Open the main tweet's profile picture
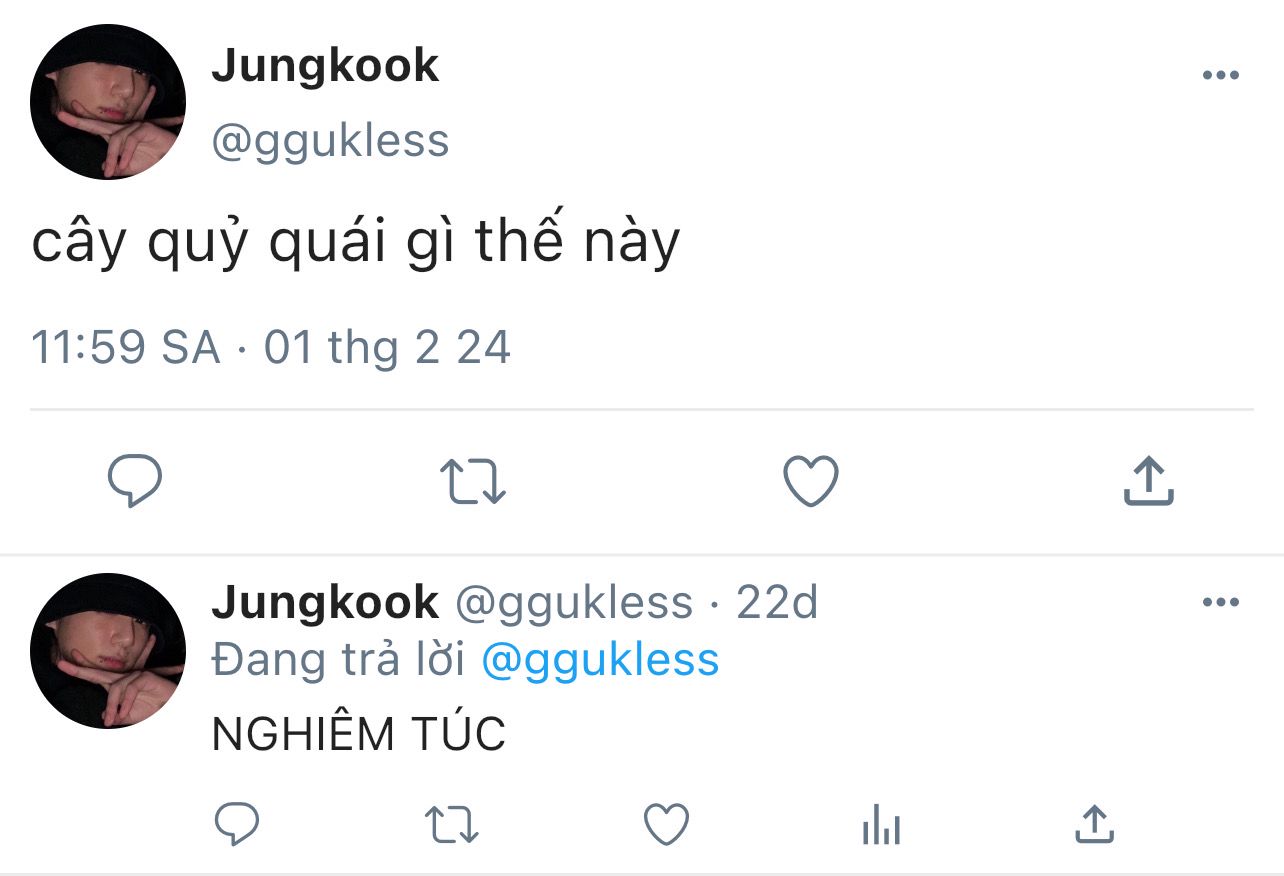The width and height of the screenshot is (1284, 876). click(x=108, y=103)
